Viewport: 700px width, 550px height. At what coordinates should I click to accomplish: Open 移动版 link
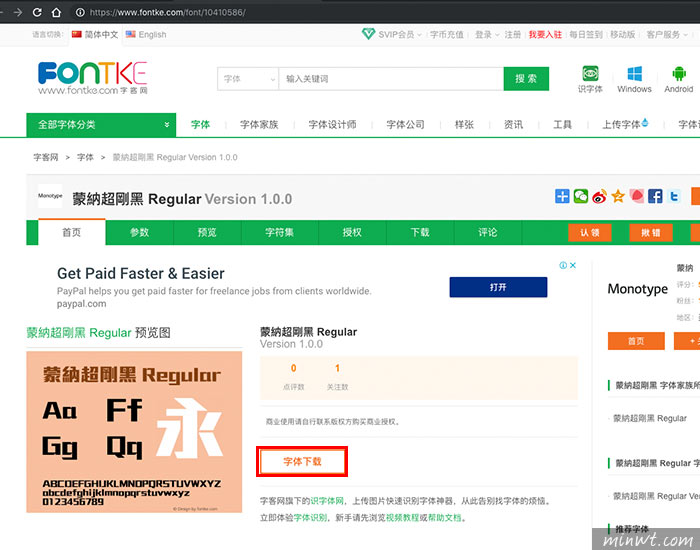[x=622, y=34]
